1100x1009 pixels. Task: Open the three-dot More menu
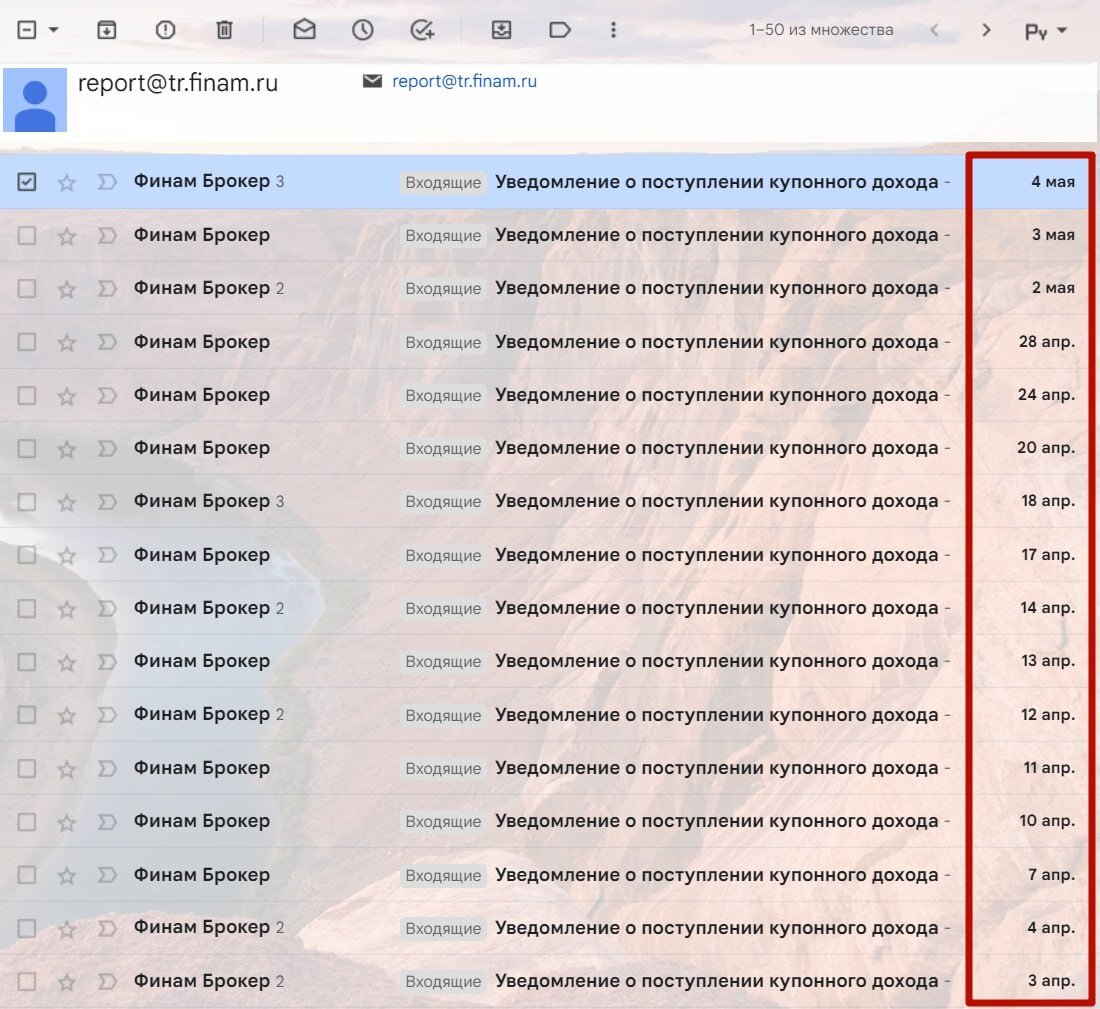[613, 30]
